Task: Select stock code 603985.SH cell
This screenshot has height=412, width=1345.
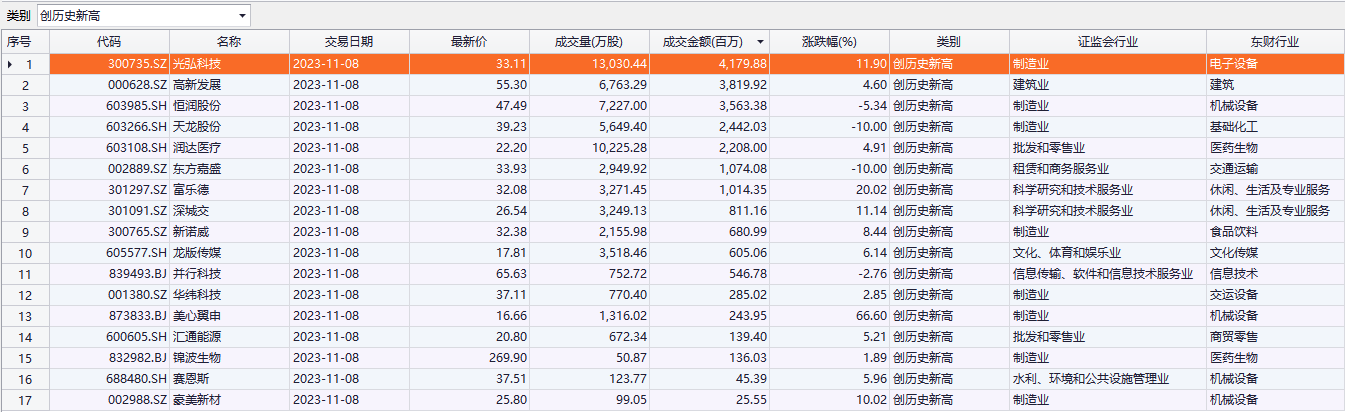Action: (x=137, y=106)
